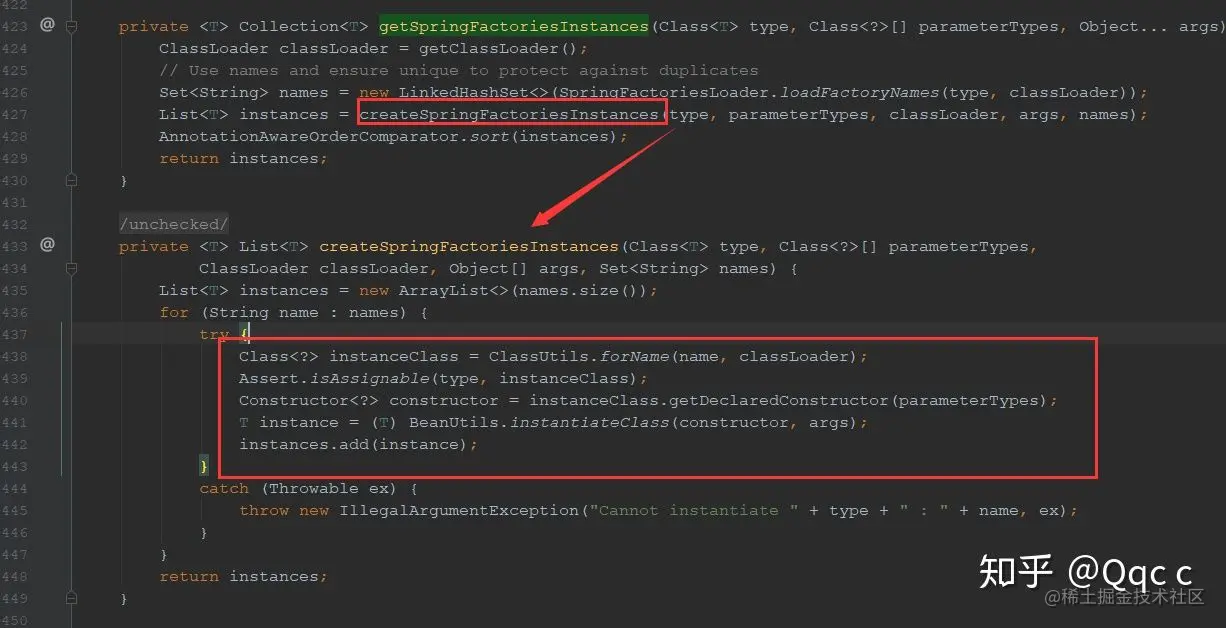Click the 'try' keyword on line 437
Screen dimensions: 1226x628
(x=214, y=334)
